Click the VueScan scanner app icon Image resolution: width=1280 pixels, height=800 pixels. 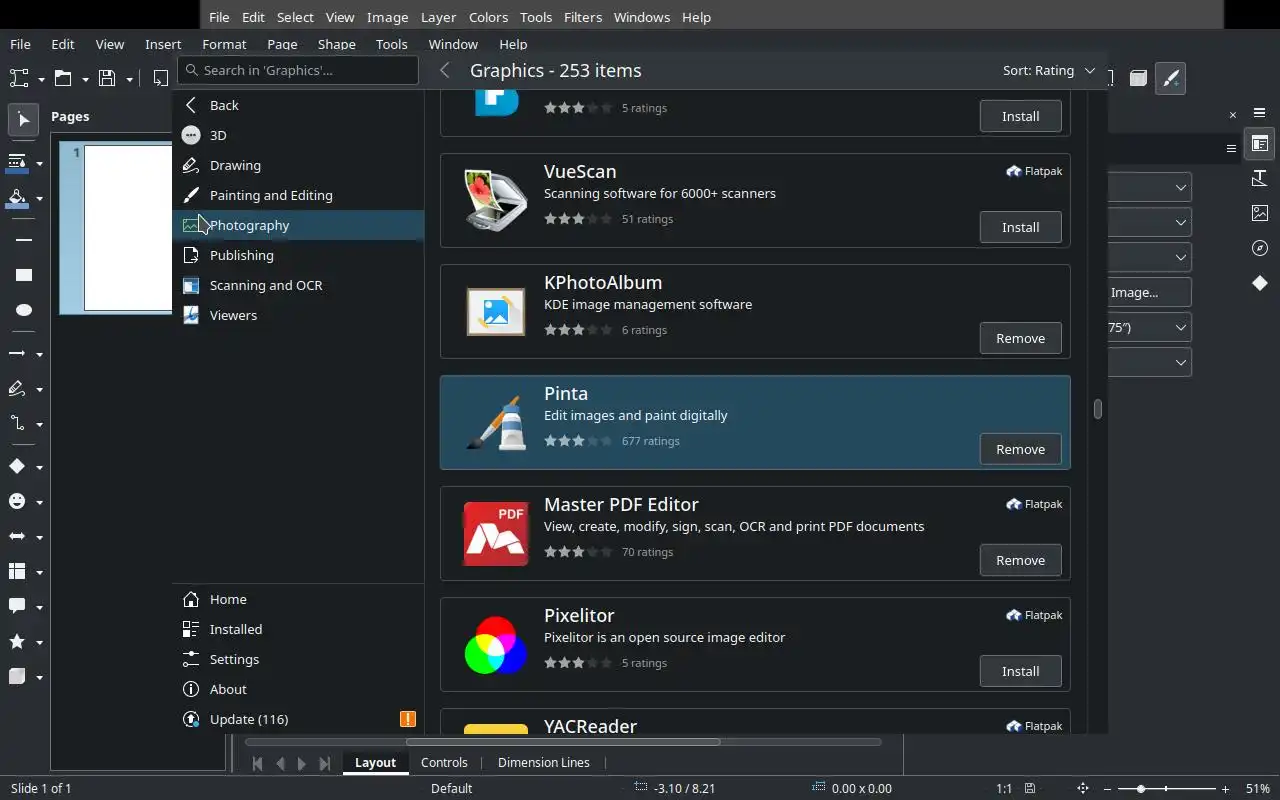496,200
